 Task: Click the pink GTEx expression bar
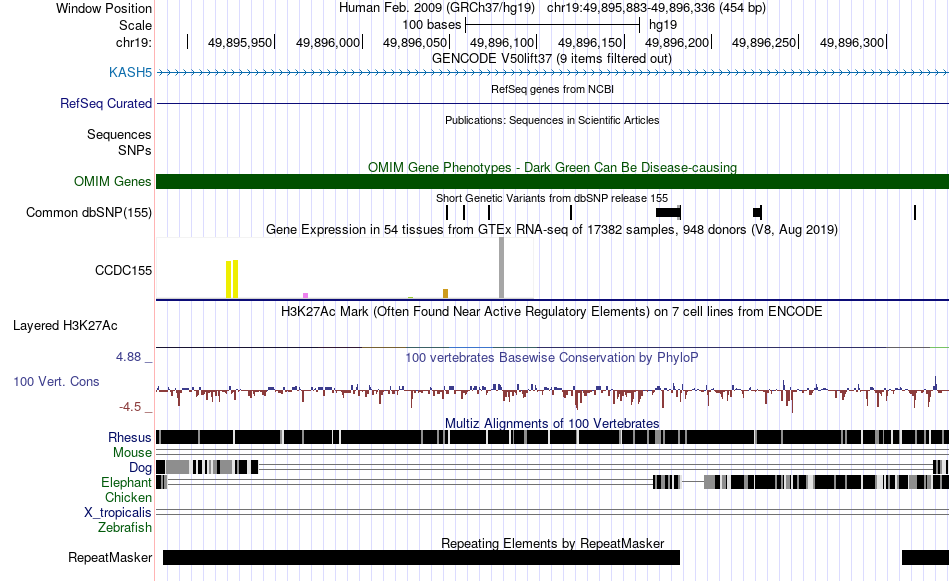(305, 296)
